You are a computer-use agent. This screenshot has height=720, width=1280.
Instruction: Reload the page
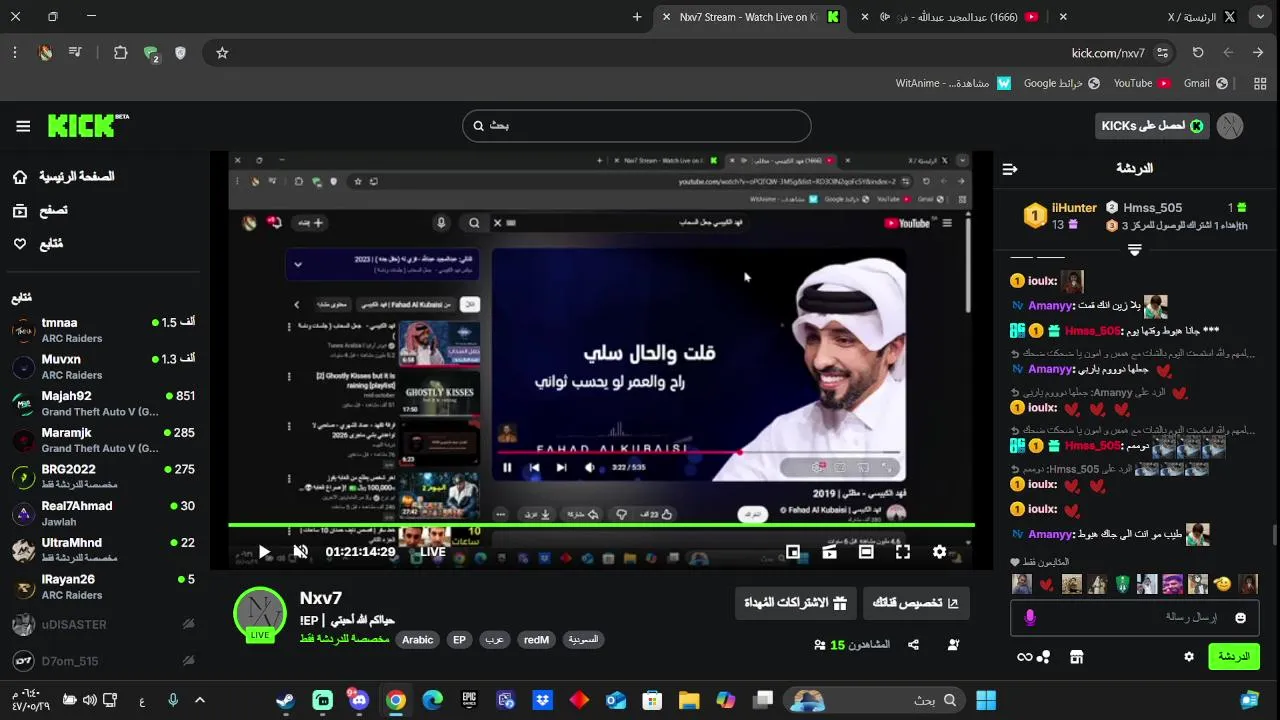[x=1198, y=53]
